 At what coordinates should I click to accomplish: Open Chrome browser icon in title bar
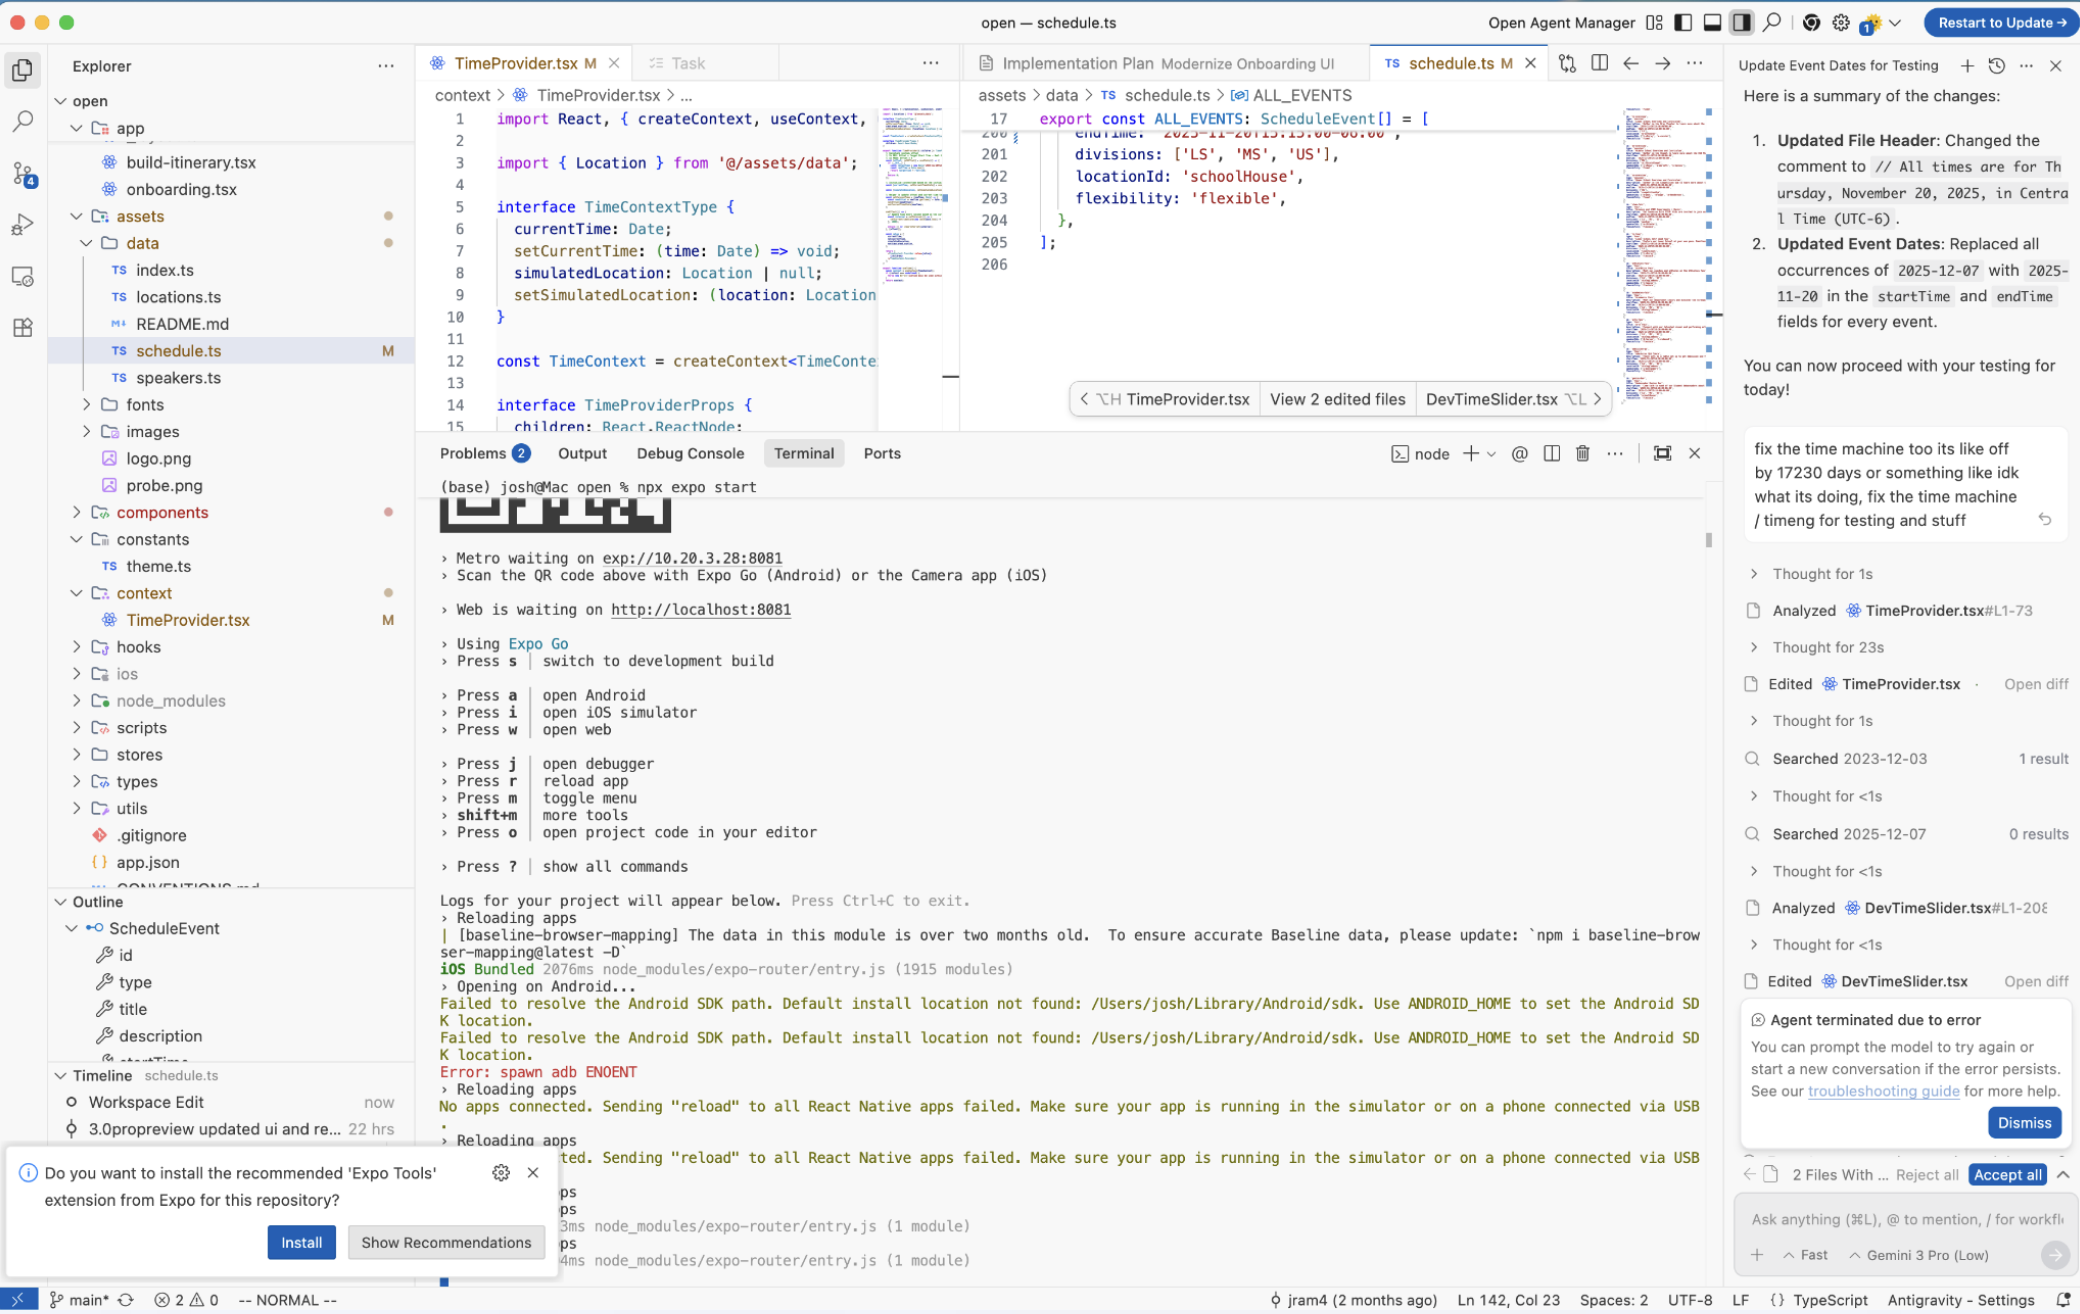click(1811, 22)
